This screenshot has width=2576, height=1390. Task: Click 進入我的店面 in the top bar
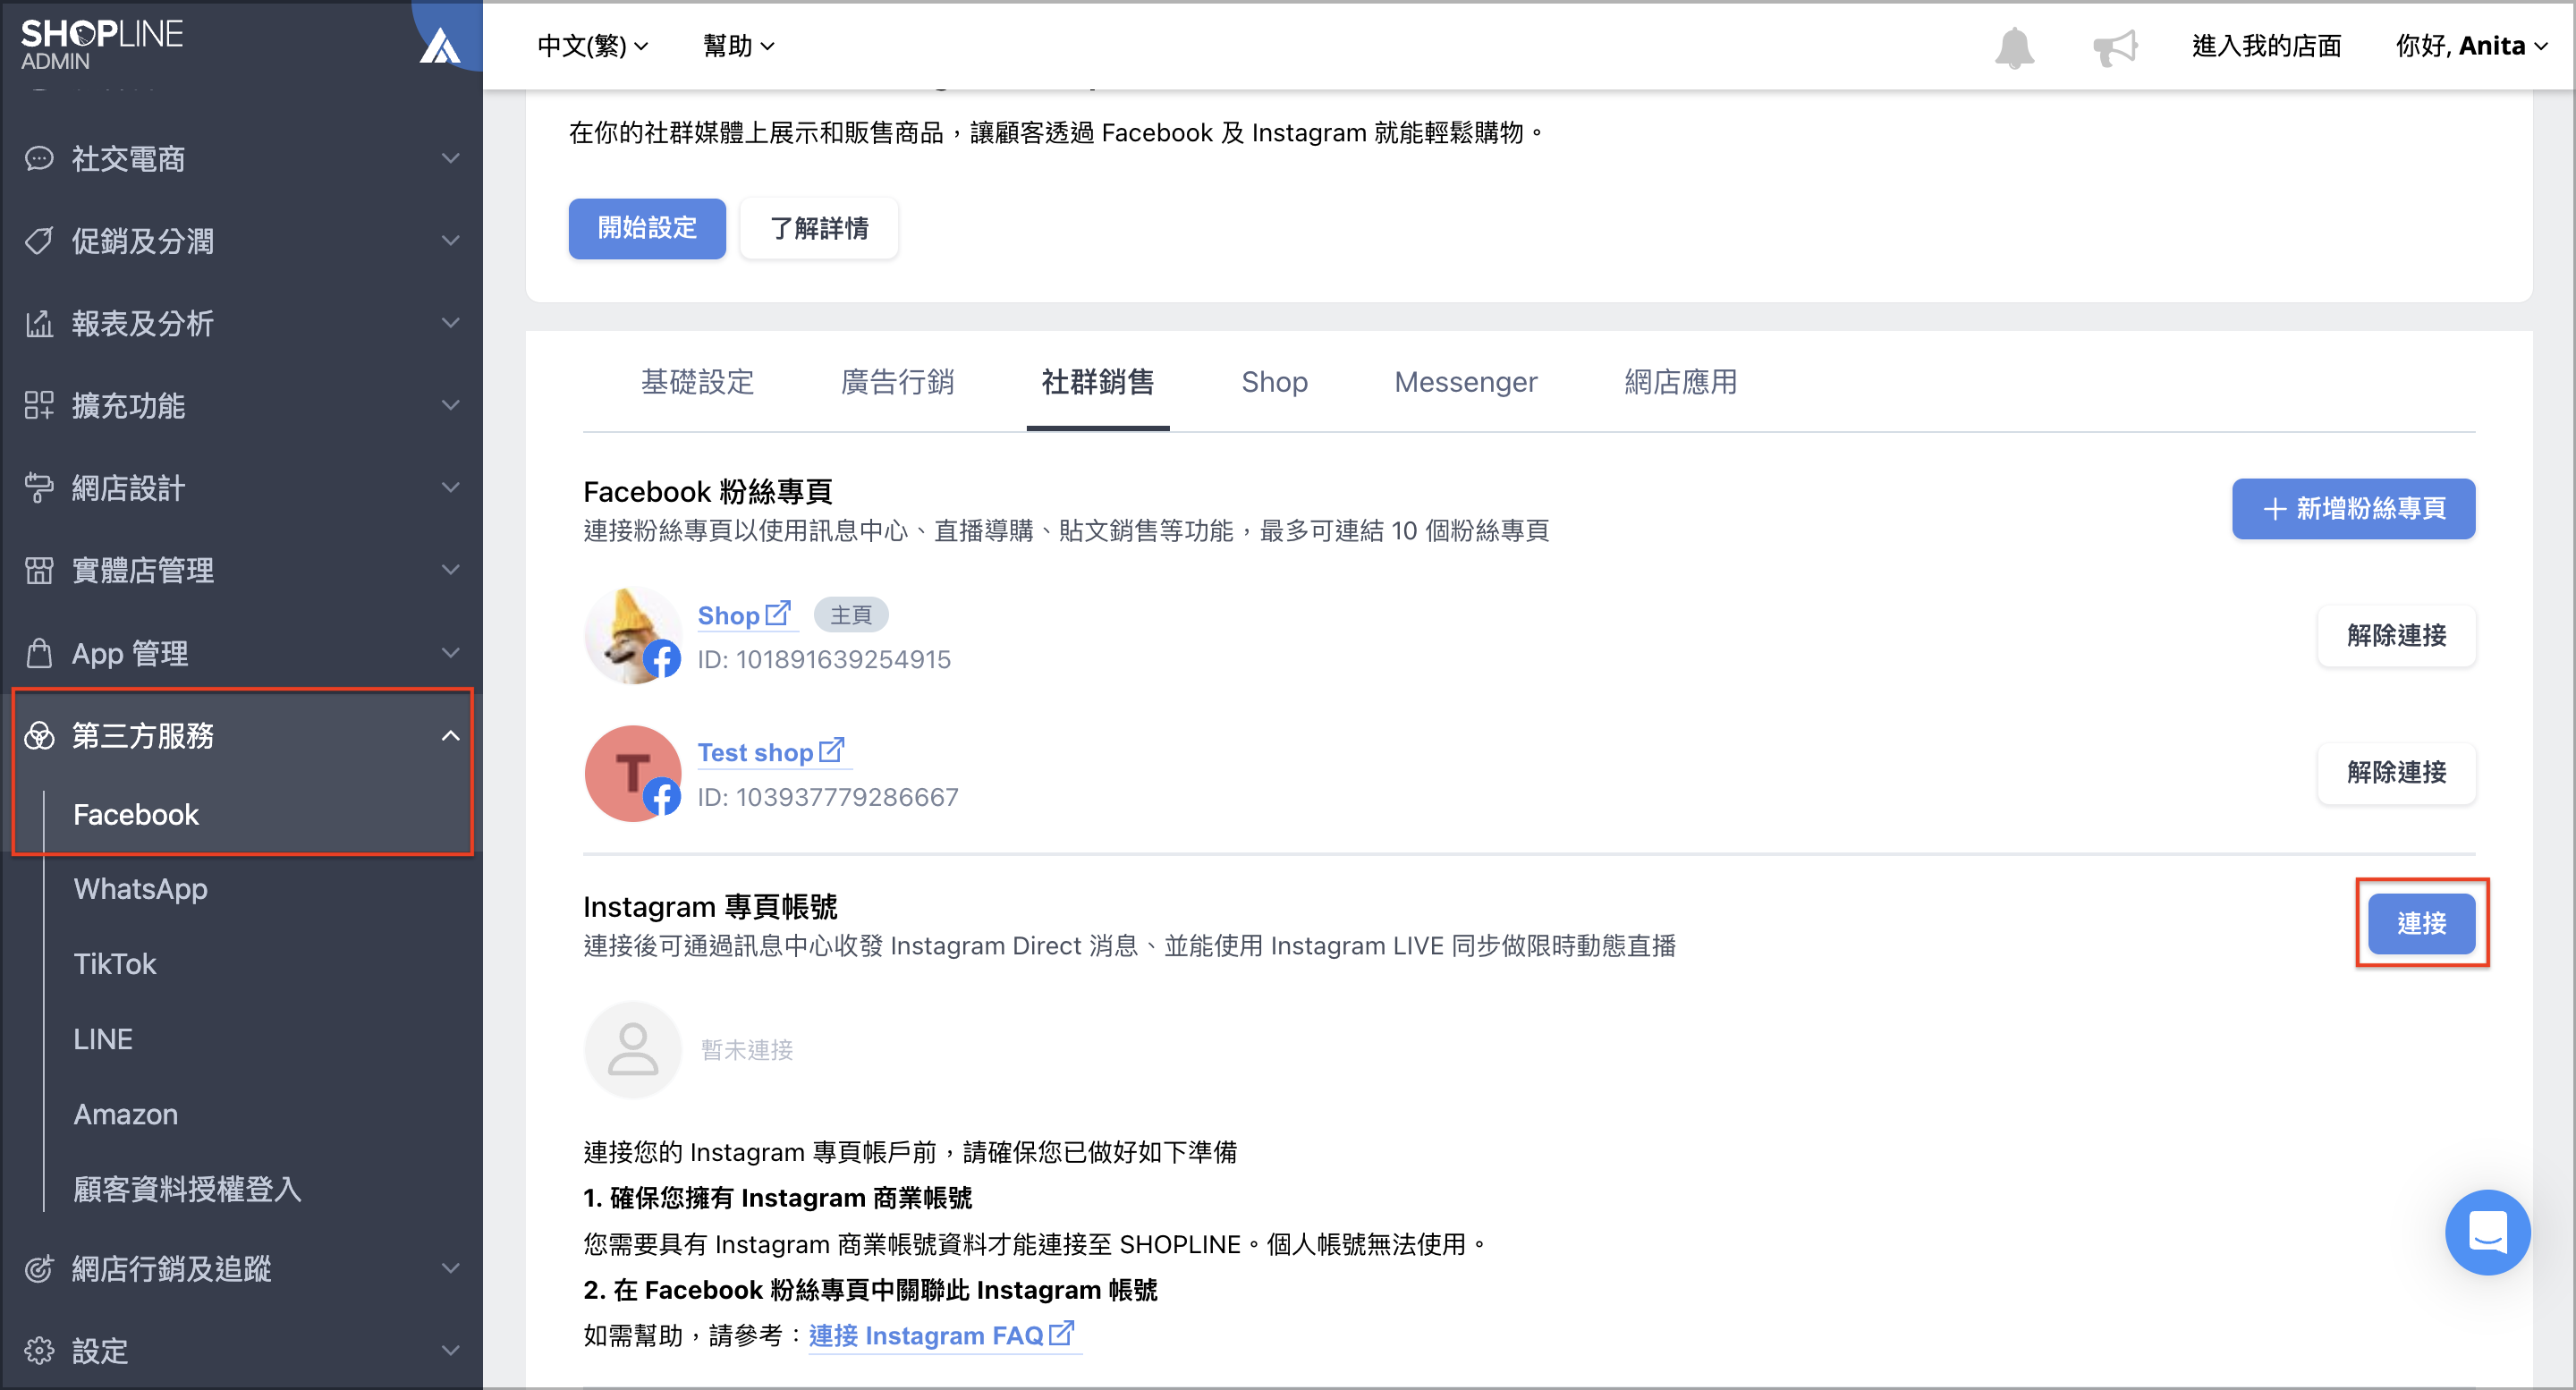point(2266,46)
